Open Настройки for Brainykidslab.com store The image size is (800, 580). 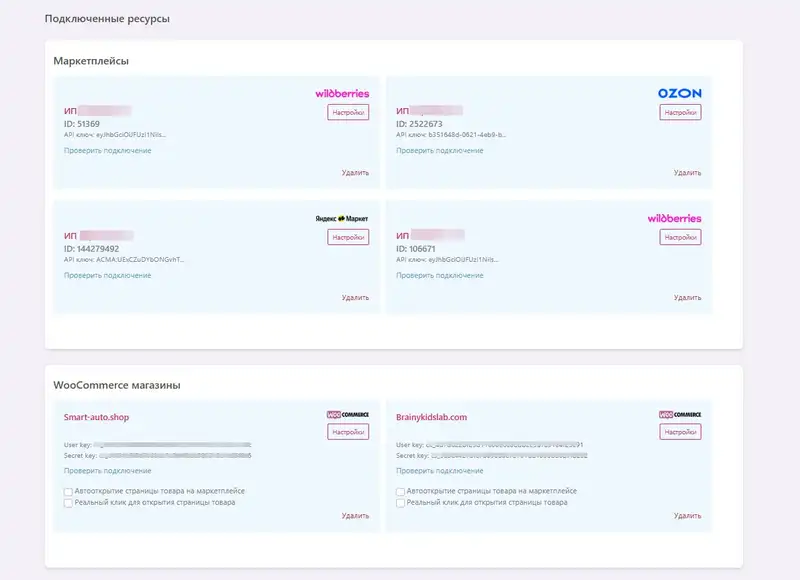[680, 432]
